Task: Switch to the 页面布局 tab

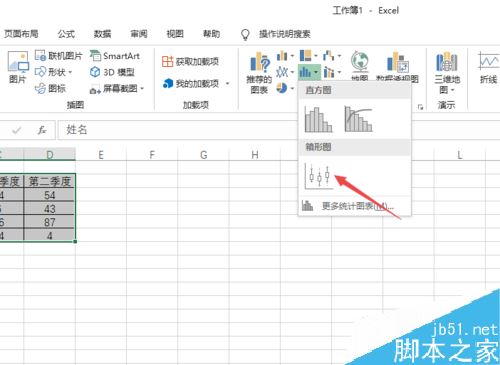Action: (21, 34)
